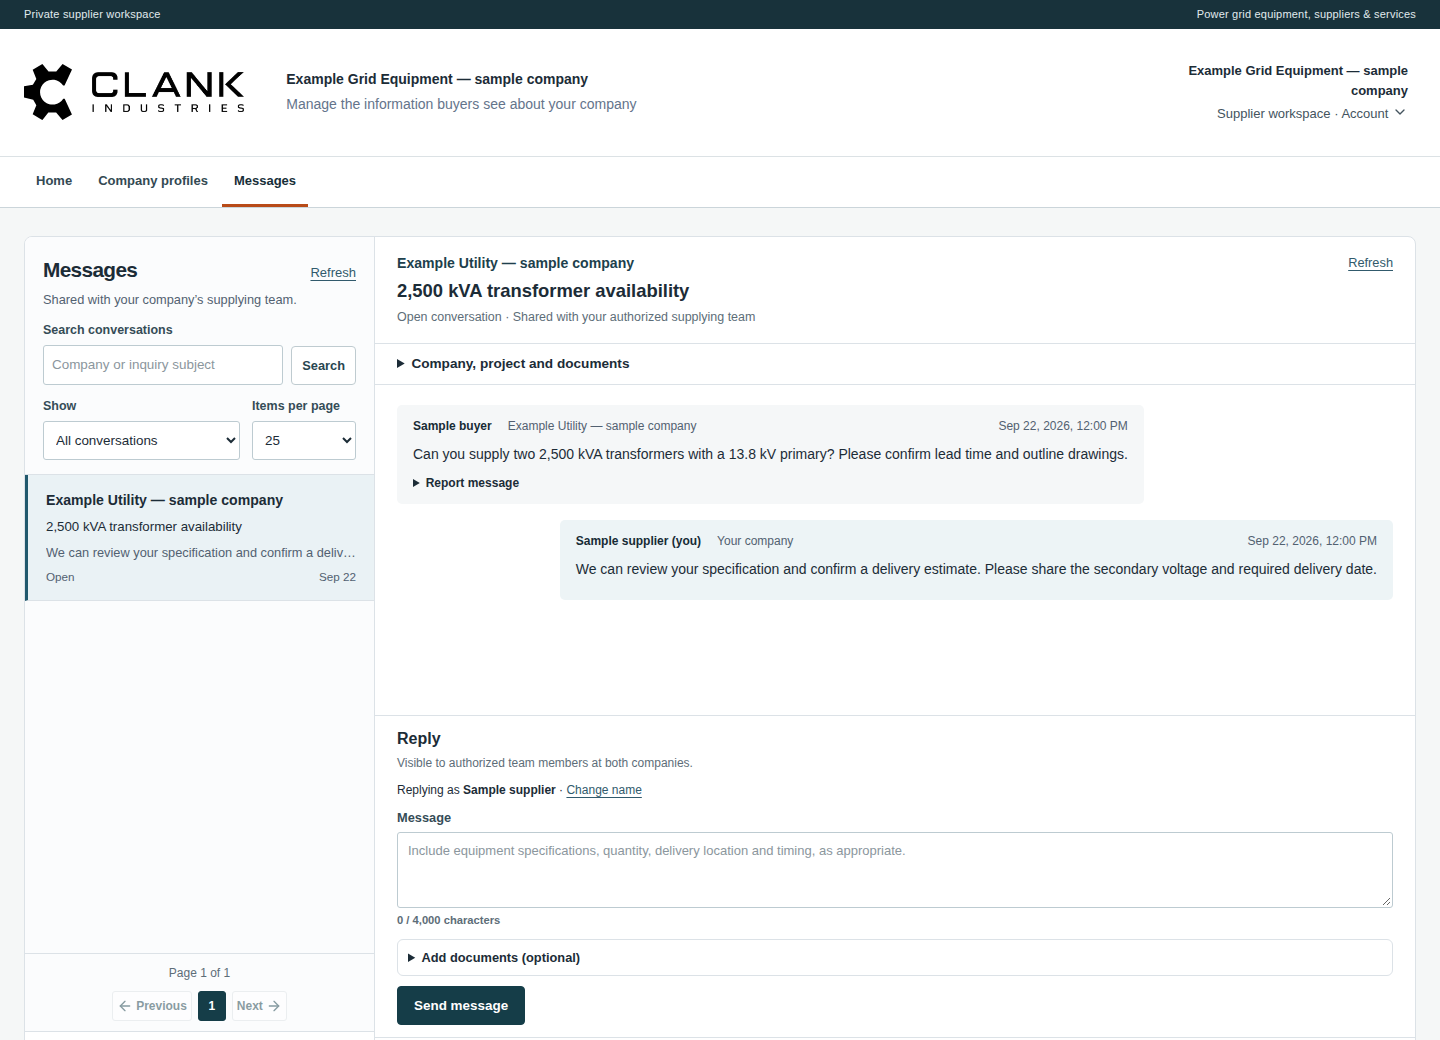Image resolution: width=1440 pixels, height=1040 pixels.
Task: Go to the Home tab
Action: pyautogui.click(x=54, y=181)
